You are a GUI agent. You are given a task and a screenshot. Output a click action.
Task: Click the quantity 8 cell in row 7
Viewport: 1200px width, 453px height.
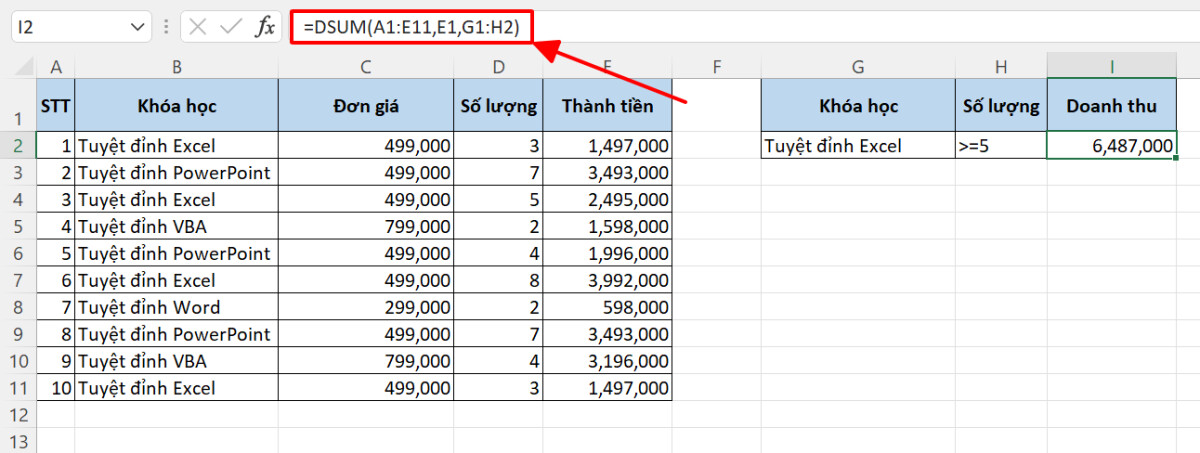[x=498, y=280]
